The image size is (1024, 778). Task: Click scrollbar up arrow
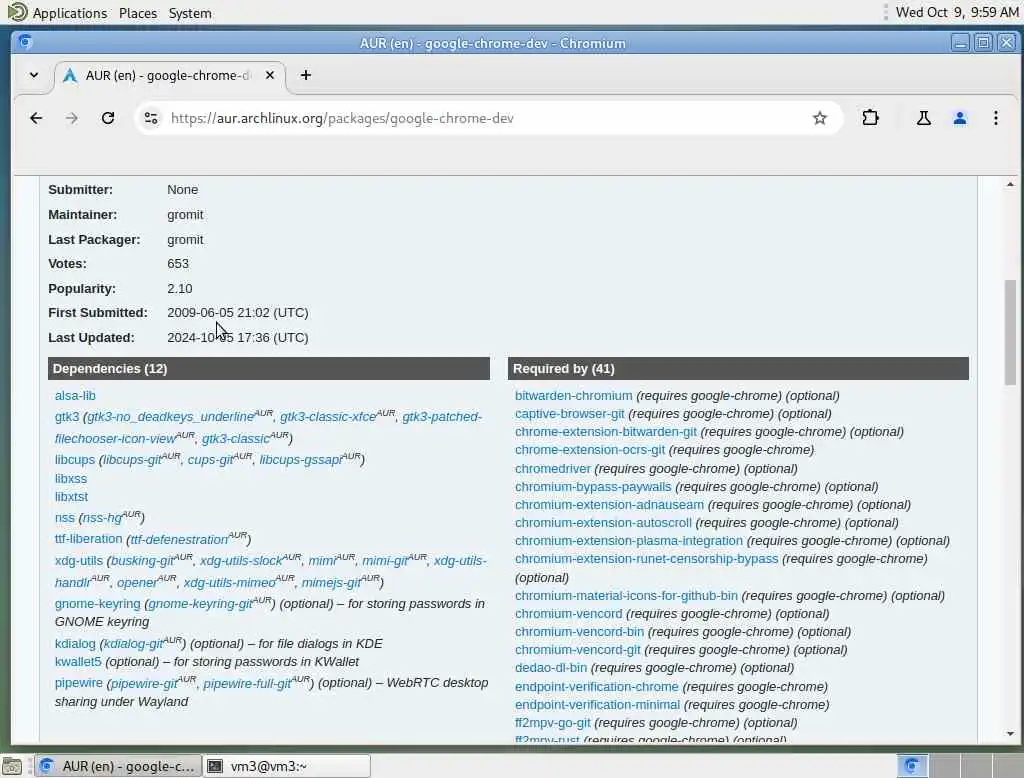click(x=1010, y=185)
